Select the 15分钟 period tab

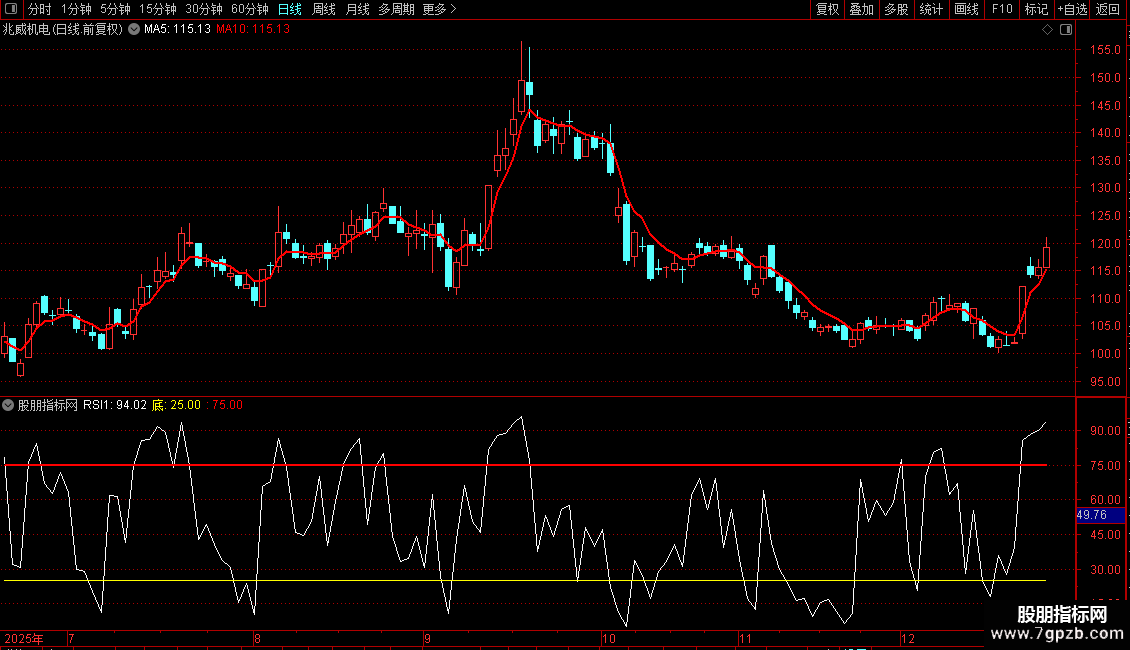pos(158,9)
